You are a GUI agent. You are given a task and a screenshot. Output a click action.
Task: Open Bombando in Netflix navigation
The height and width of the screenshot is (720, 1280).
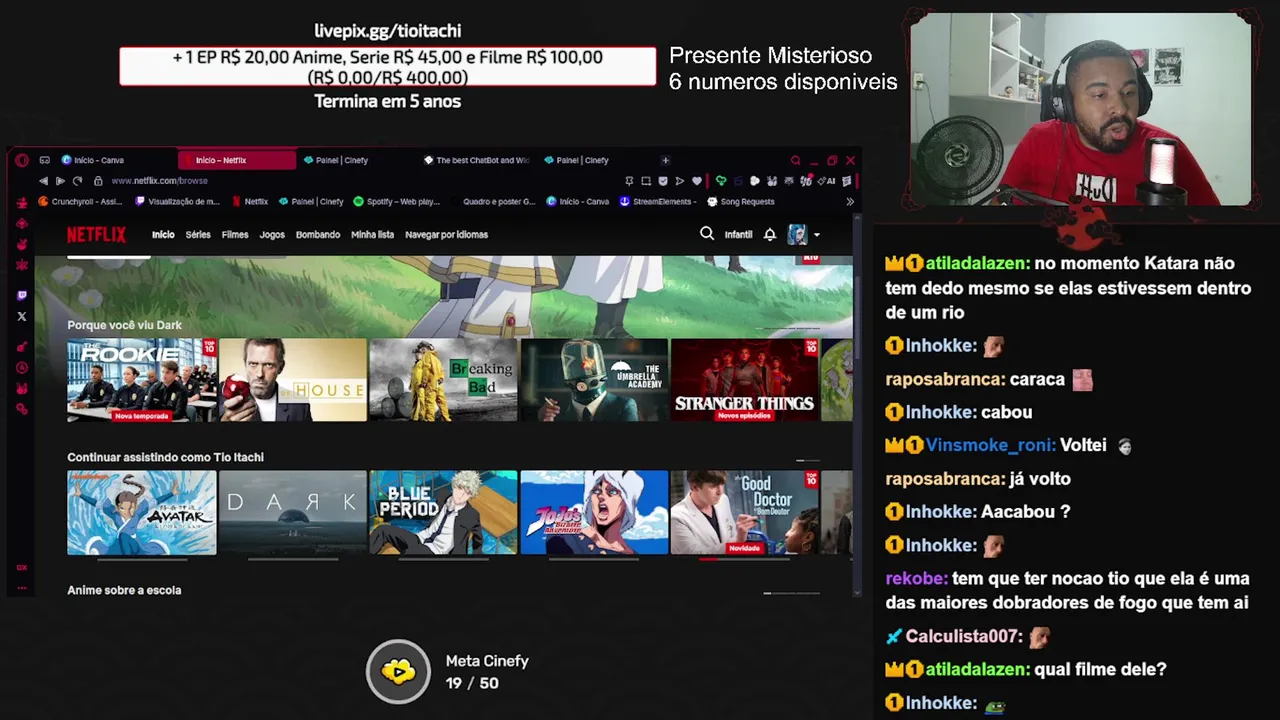click(318, 234)
